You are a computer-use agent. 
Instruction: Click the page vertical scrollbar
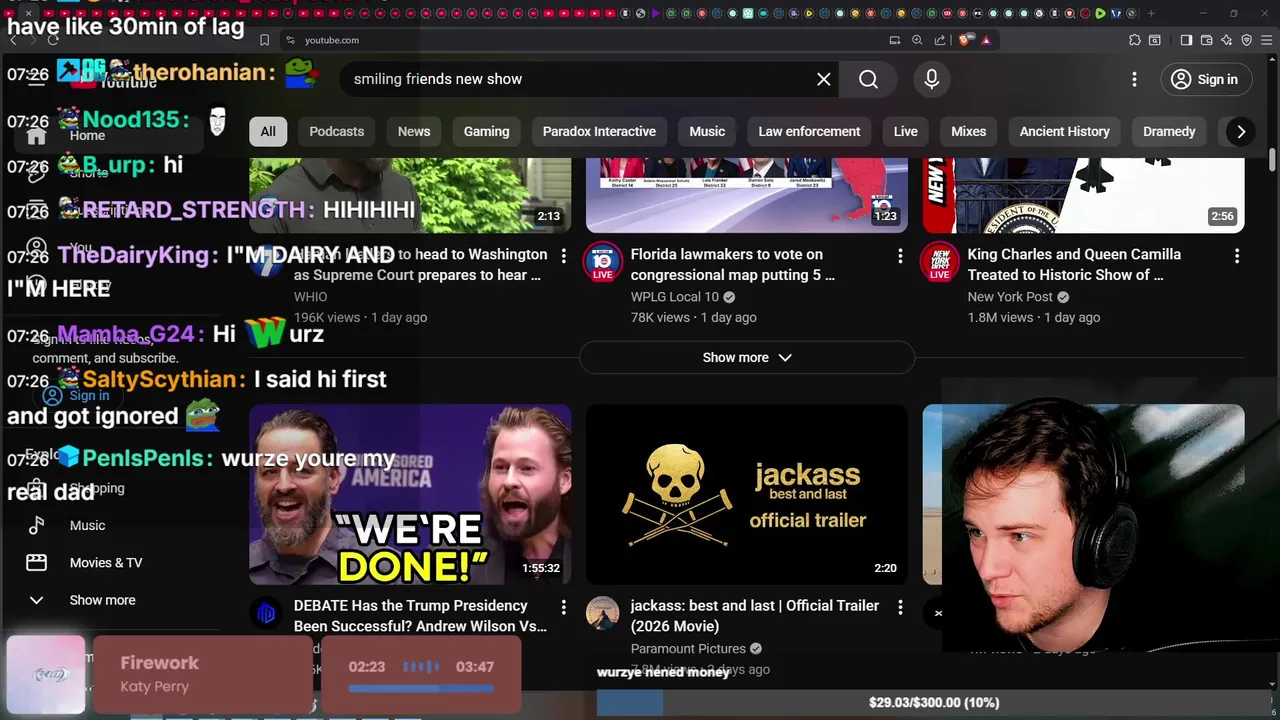point(1272,160)
